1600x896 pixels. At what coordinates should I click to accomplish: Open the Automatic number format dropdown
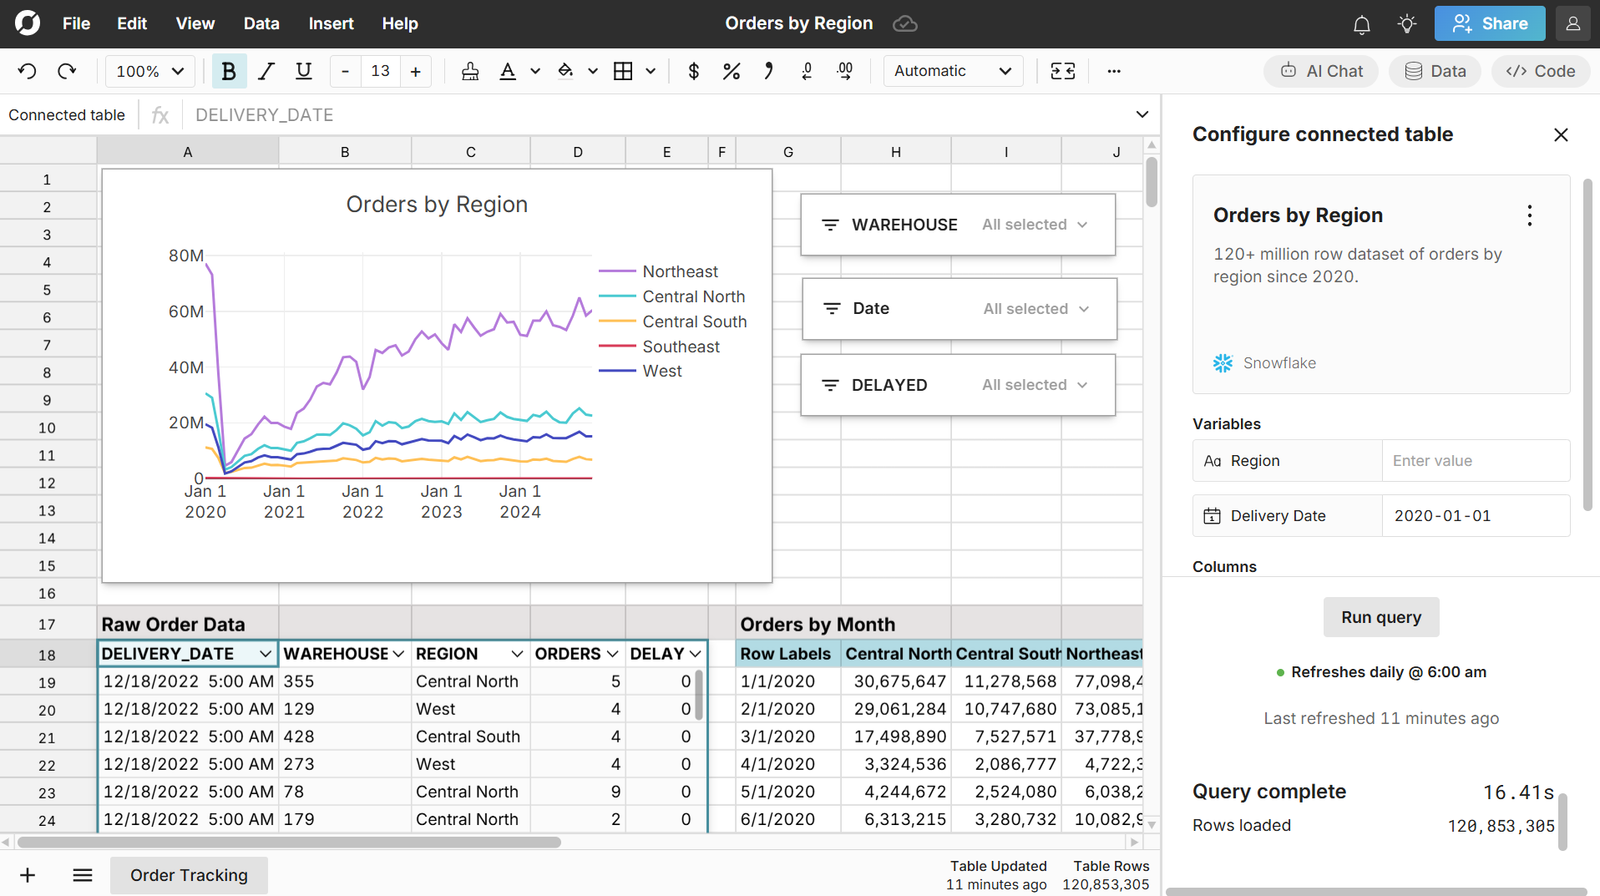(x=952, y=71)
